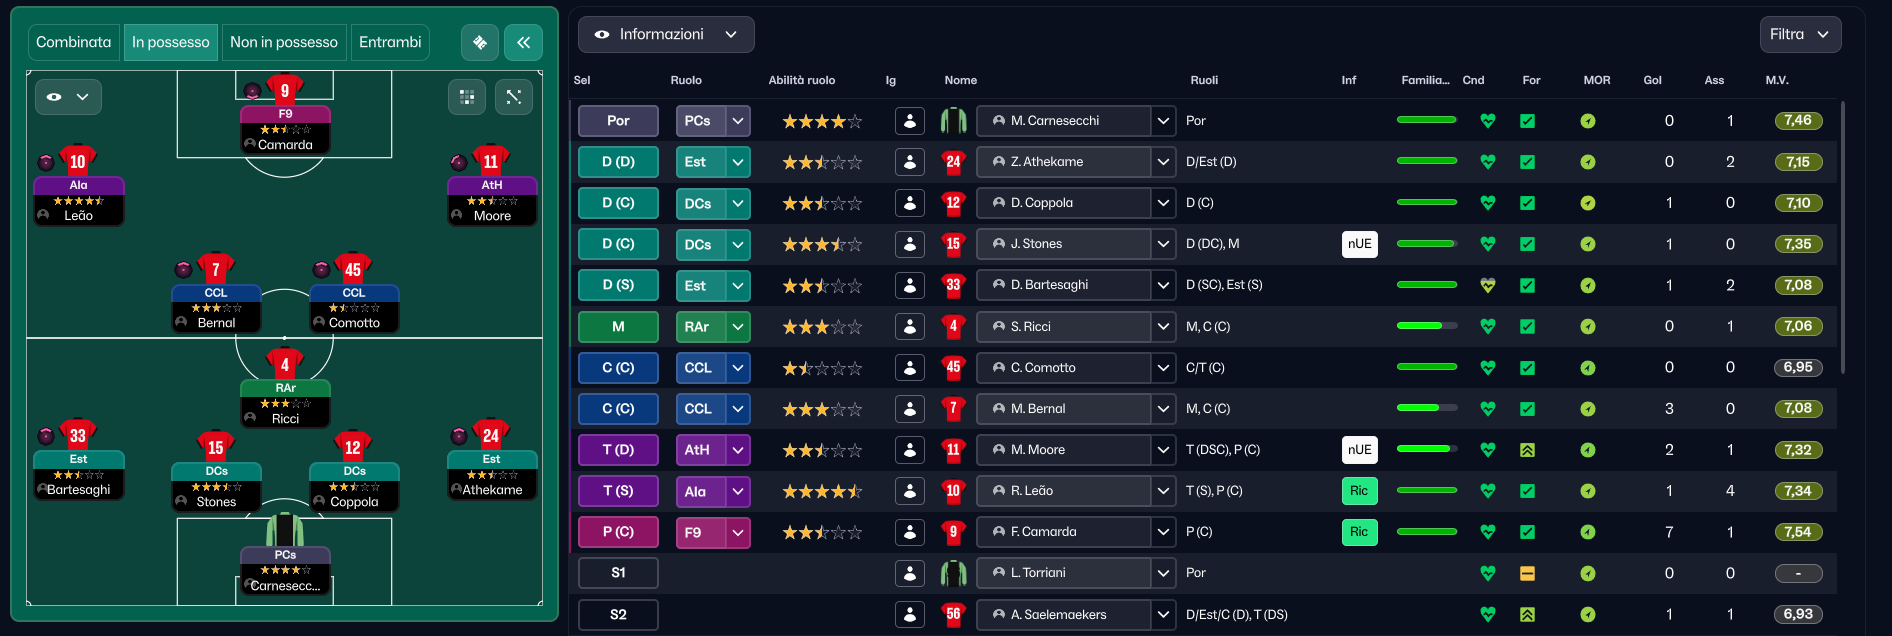Click Camarda's number 9 shirt on pitch
Image resolution: width=1892 pixels, height=636 pixels.
pyautogui.click(x=285, y=90)
